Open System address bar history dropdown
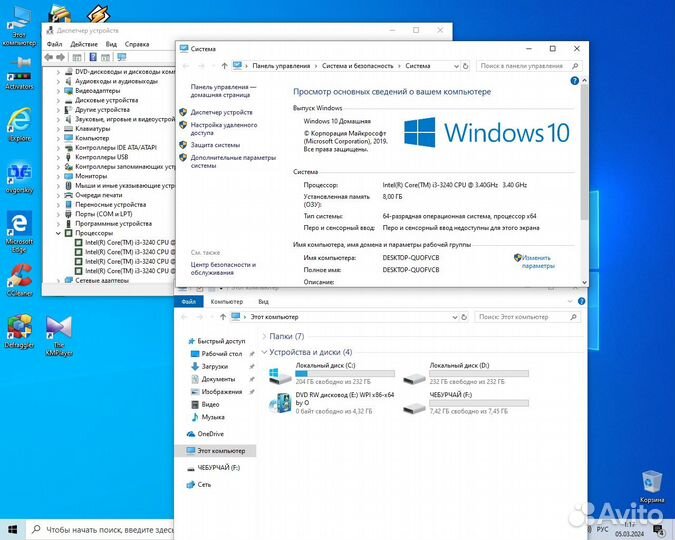The image size is (675, 540). pos(456,66)
